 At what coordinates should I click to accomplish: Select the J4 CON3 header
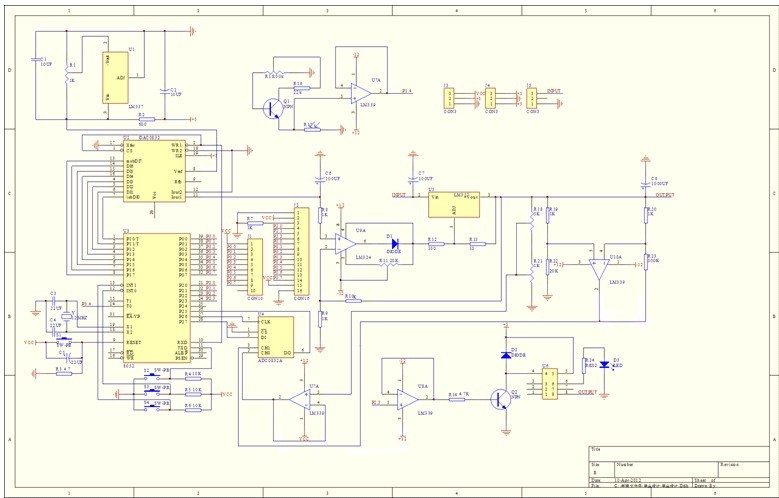pos(490,98)
